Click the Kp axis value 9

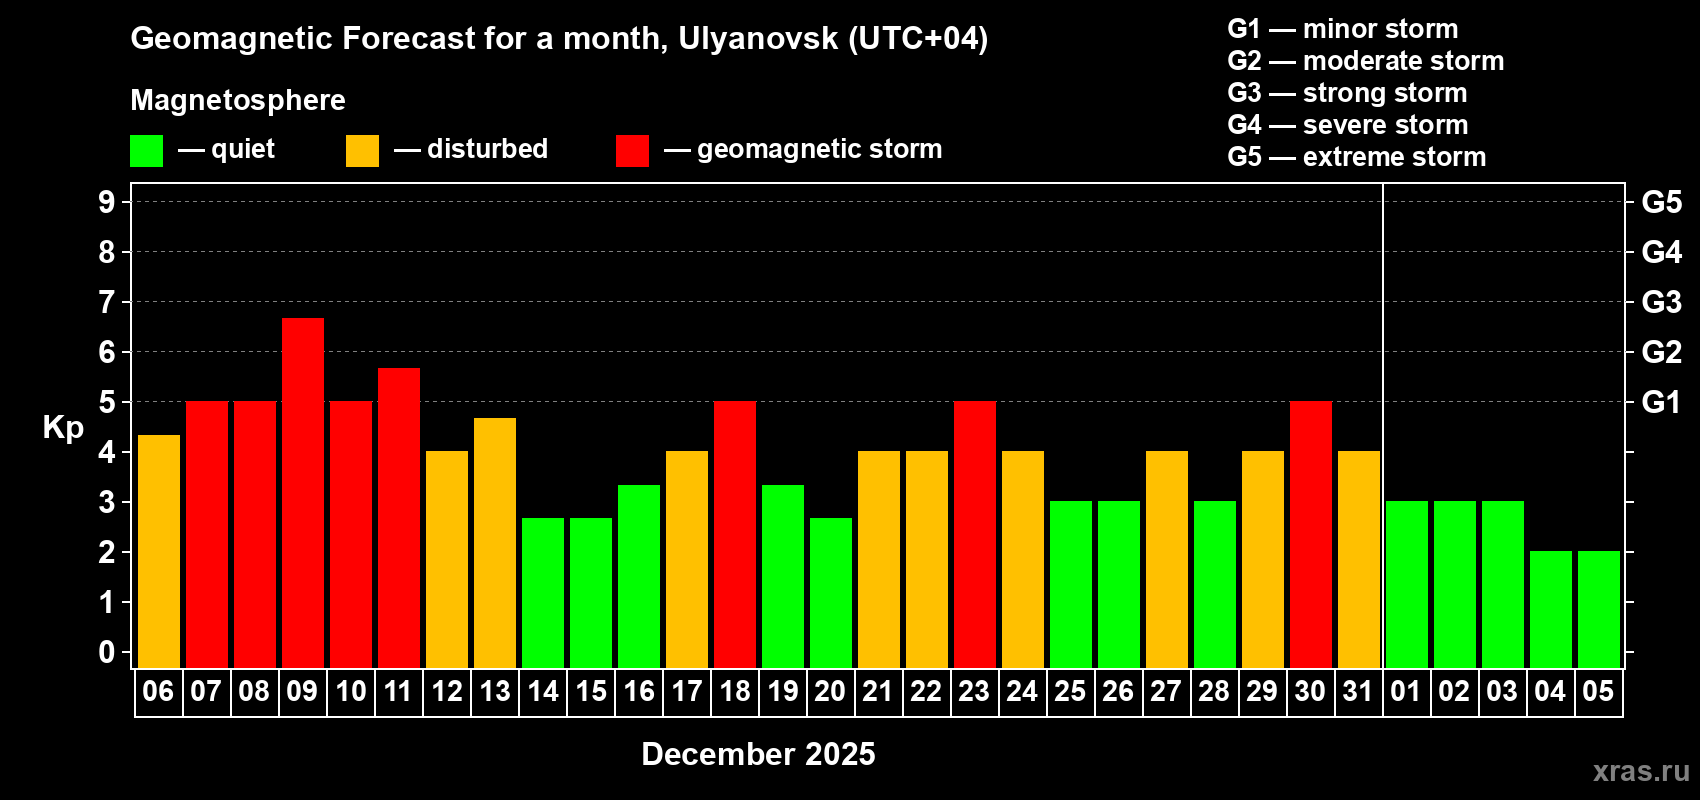click(x=107, y=202)
